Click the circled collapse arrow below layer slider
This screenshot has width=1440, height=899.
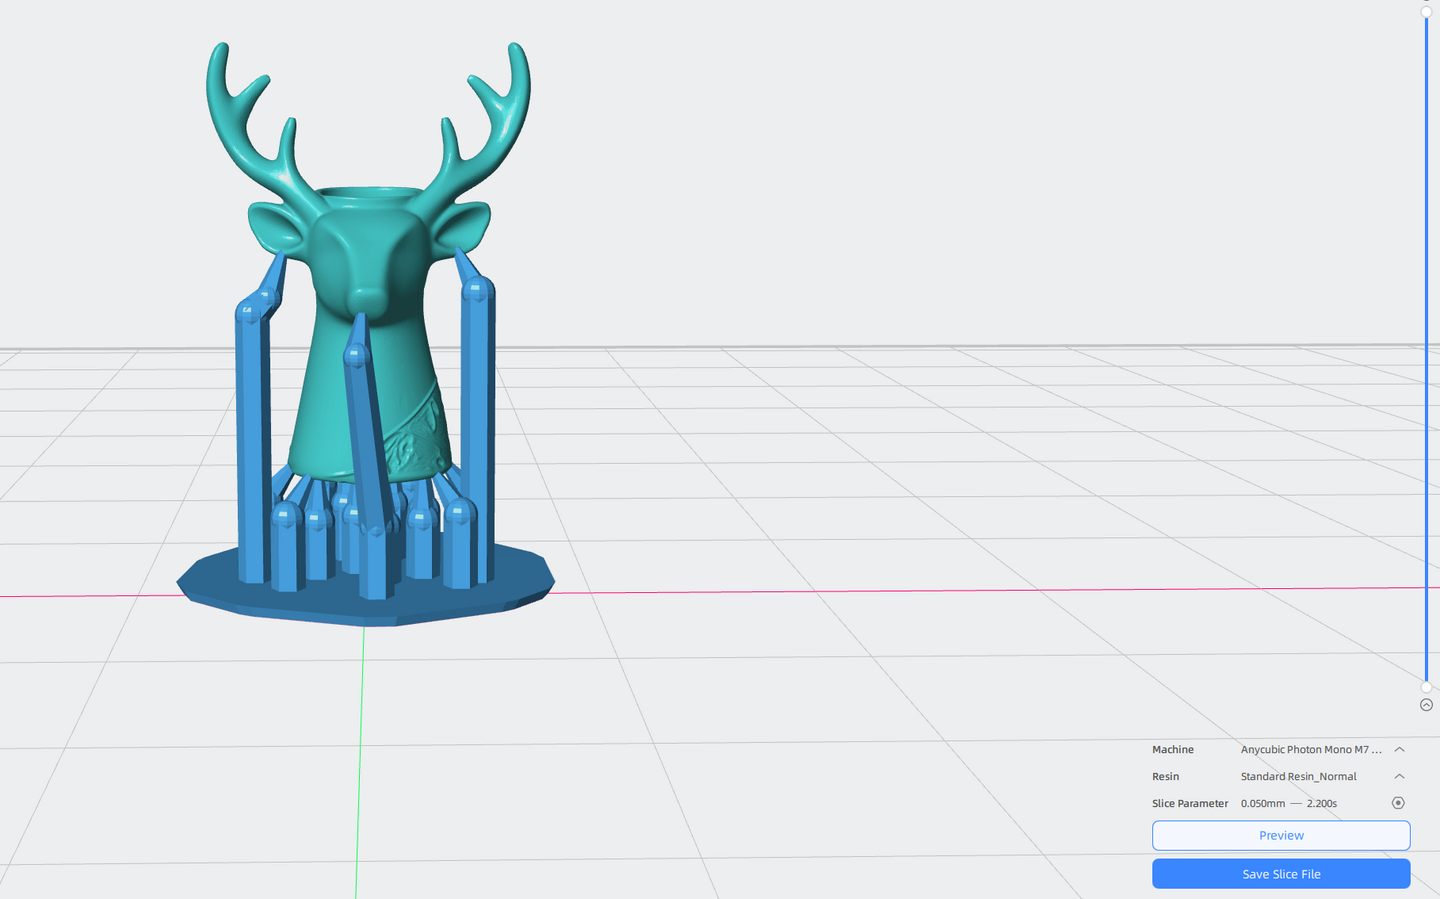point(1426,705)
